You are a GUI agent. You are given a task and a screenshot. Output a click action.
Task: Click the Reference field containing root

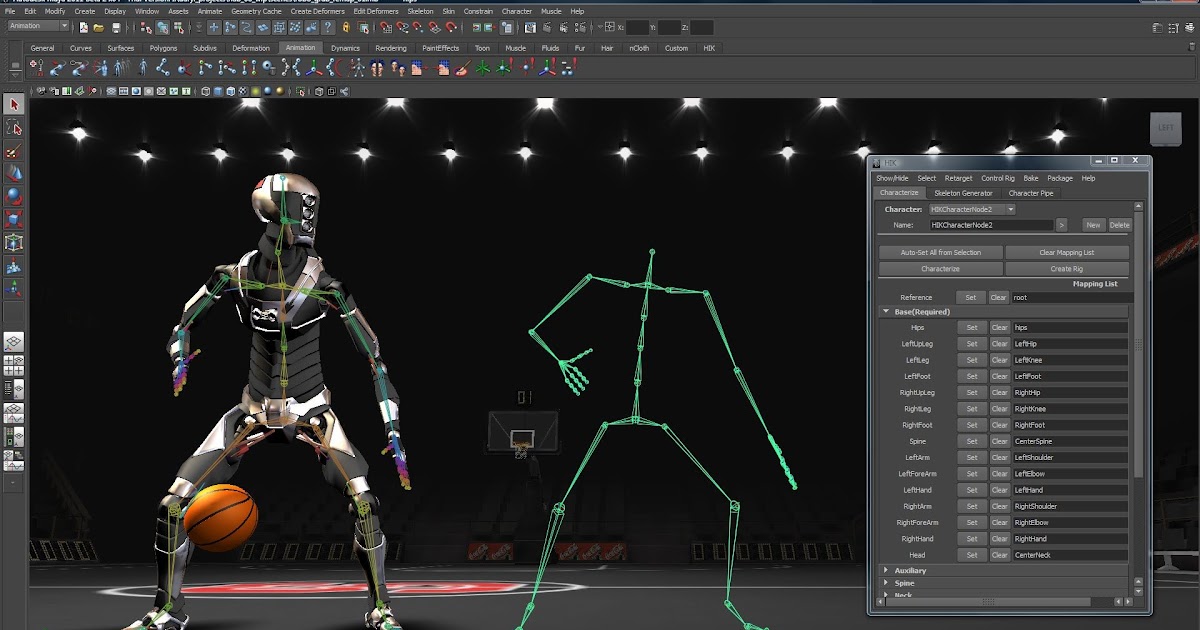pyautogui.click(x=1070, y=297)
